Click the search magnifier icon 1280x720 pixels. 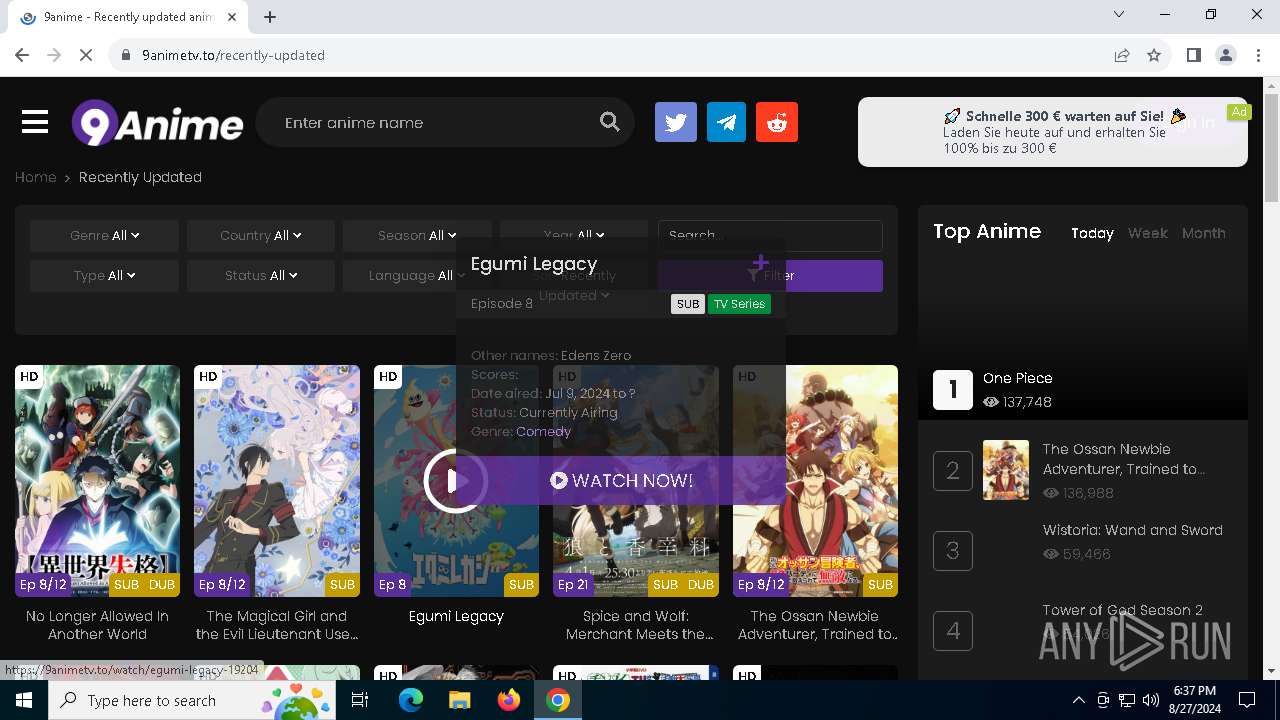[609, 122]
